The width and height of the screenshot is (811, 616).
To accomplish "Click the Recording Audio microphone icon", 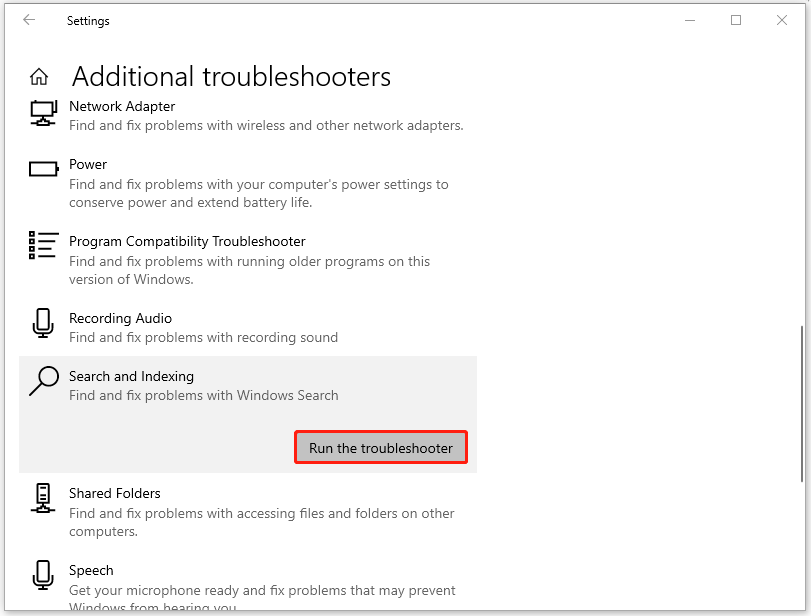I will pos(43,325).
